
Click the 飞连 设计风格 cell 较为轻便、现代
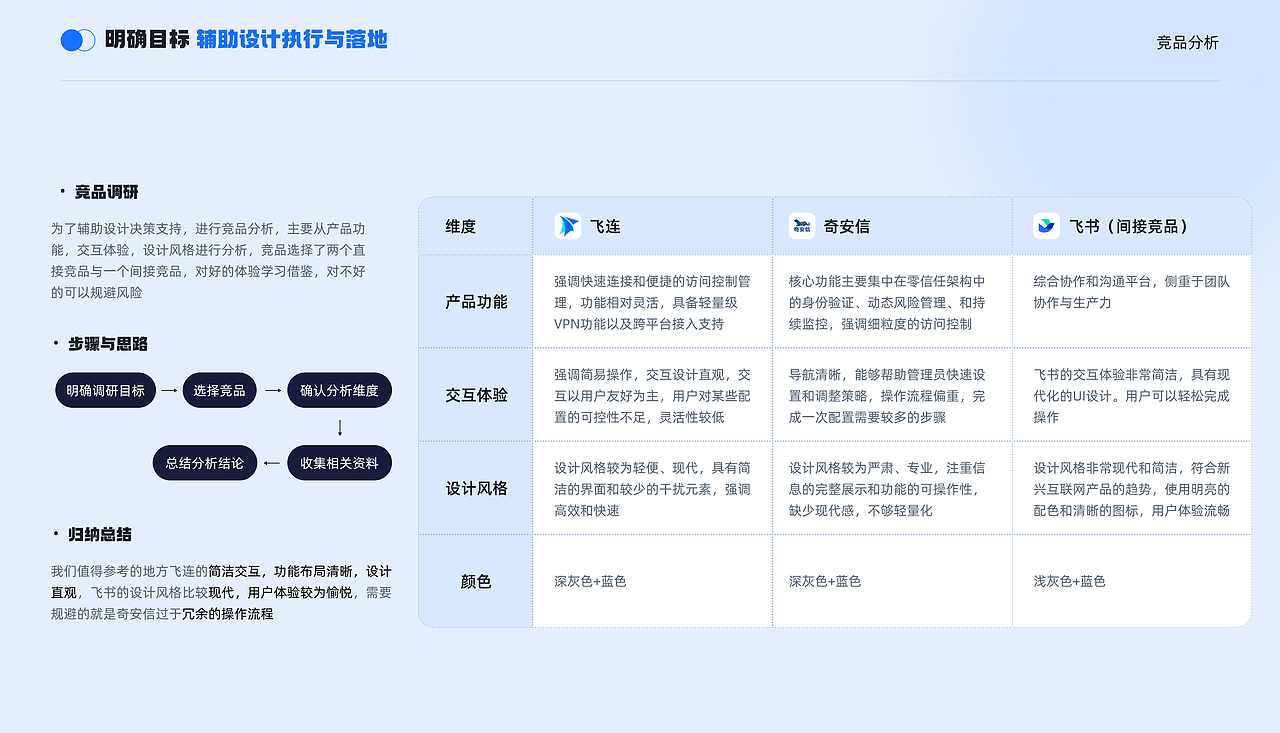click(652, 489)
